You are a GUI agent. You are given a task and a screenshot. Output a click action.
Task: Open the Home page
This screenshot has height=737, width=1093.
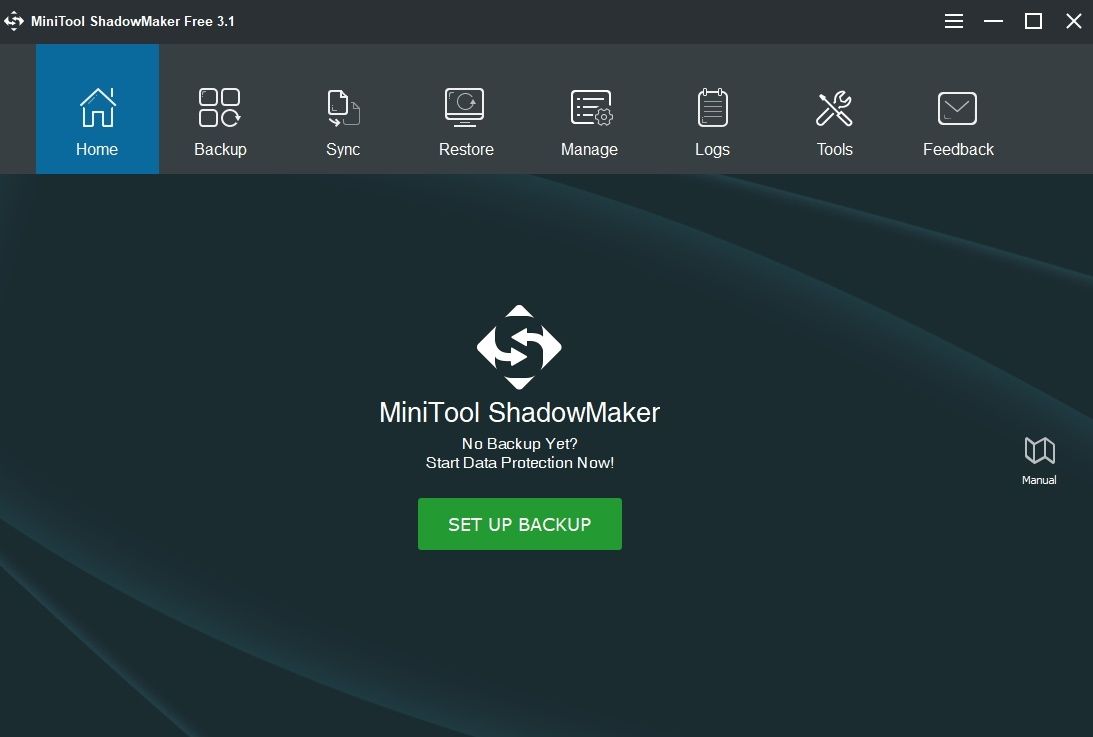[x=98, y=109]
